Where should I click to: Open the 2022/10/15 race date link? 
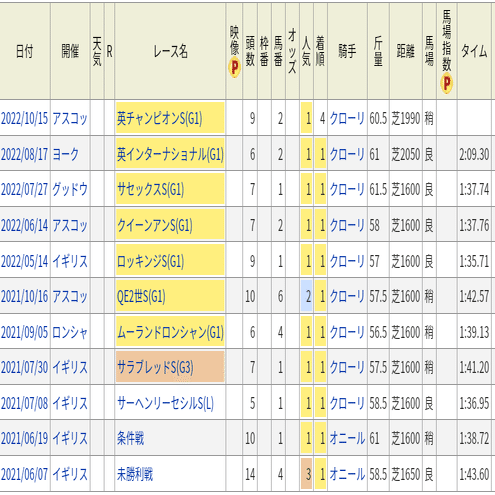point(25,118)
